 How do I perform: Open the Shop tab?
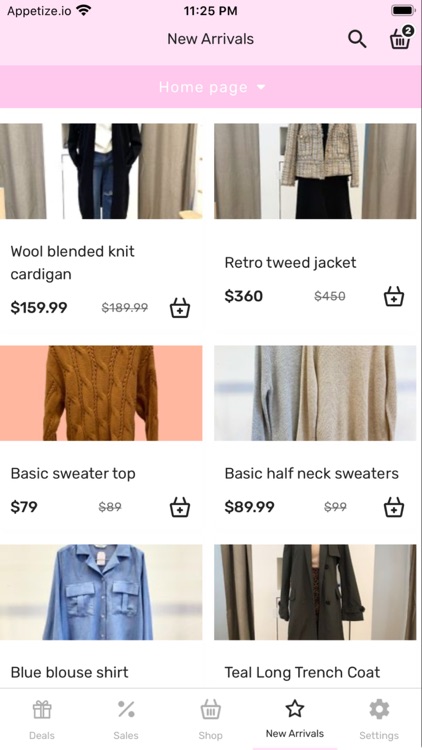[211, 720]
